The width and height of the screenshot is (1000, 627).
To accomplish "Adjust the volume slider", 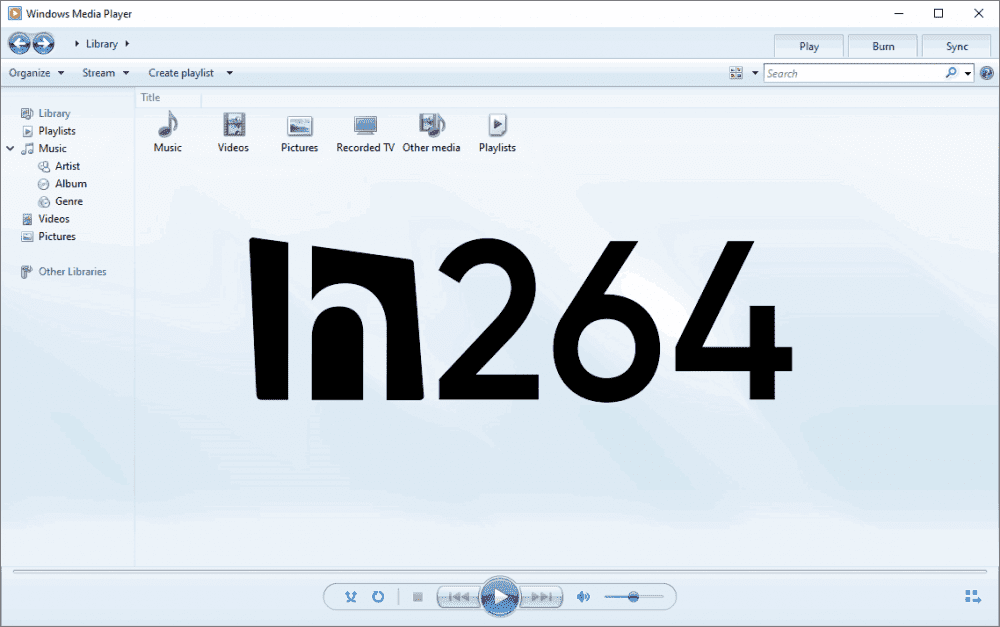I will point(634,596).
